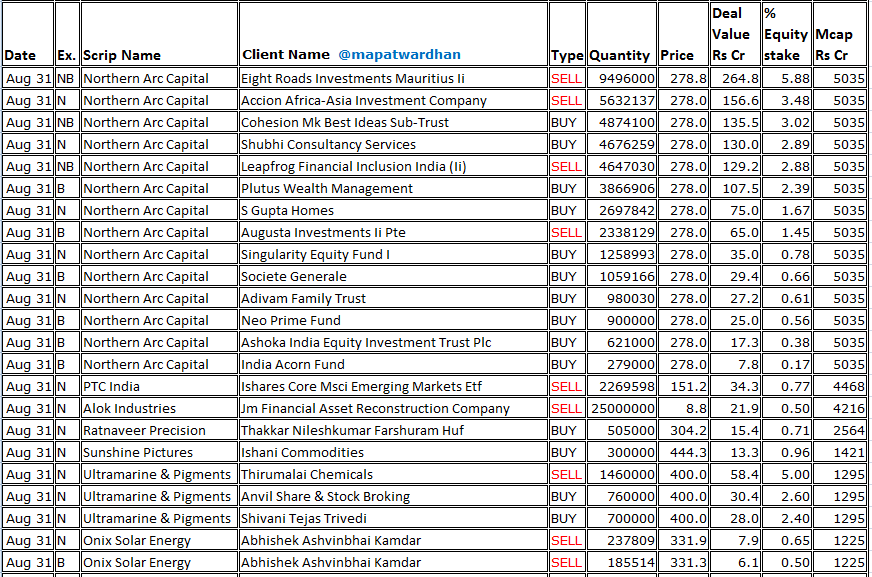Click BUY type in Cohesion Mk row

(567, 122)
